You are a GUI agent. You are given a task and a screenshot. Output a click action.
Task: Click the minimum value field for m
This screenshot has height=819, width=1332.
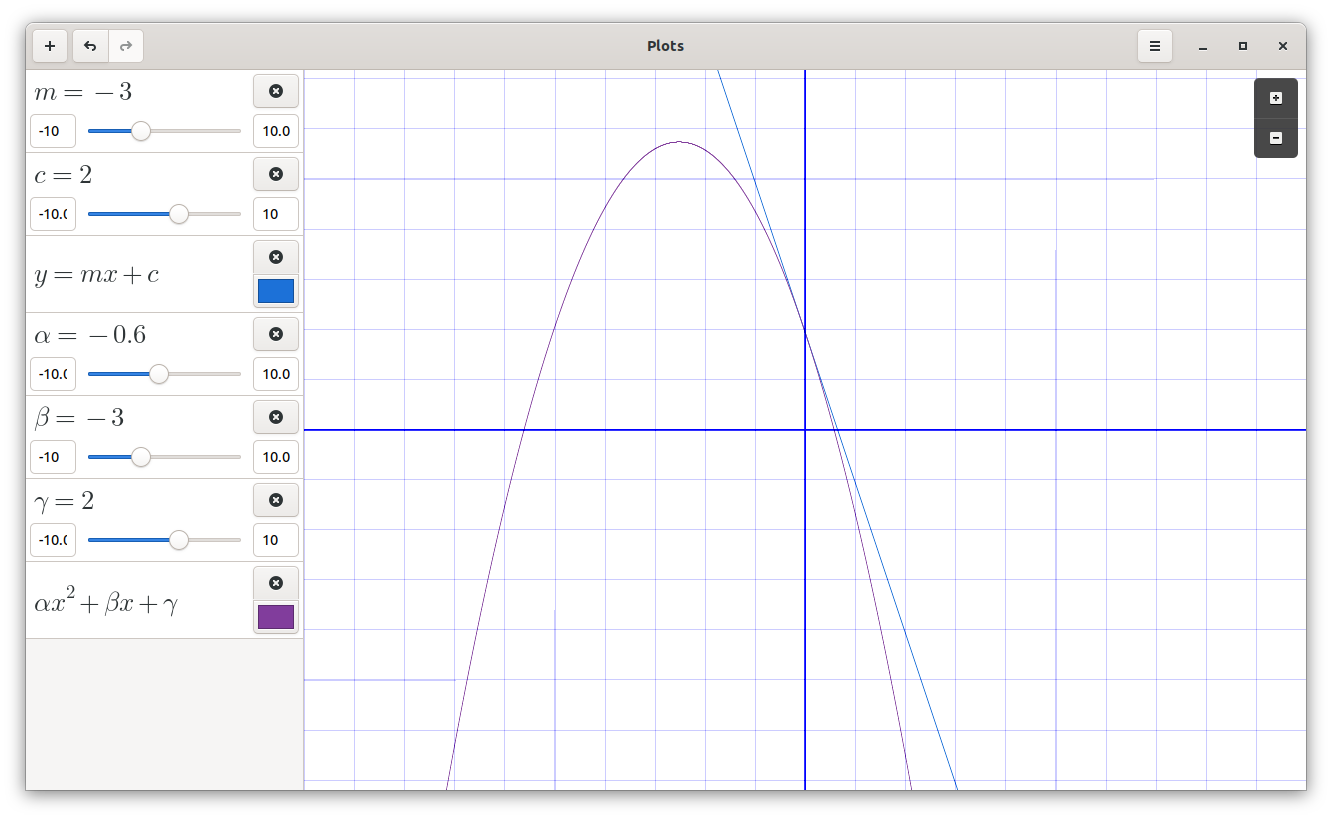pyautogui.click(x=53, y=131)
